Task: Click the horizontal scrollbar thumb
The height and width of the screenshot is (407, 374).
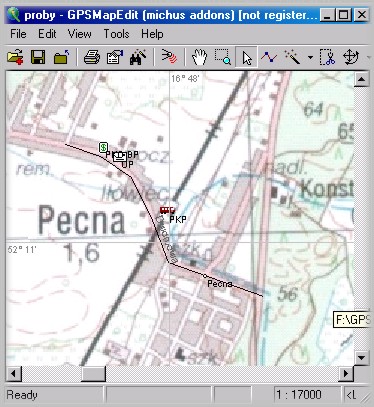Action: point(94,374)
